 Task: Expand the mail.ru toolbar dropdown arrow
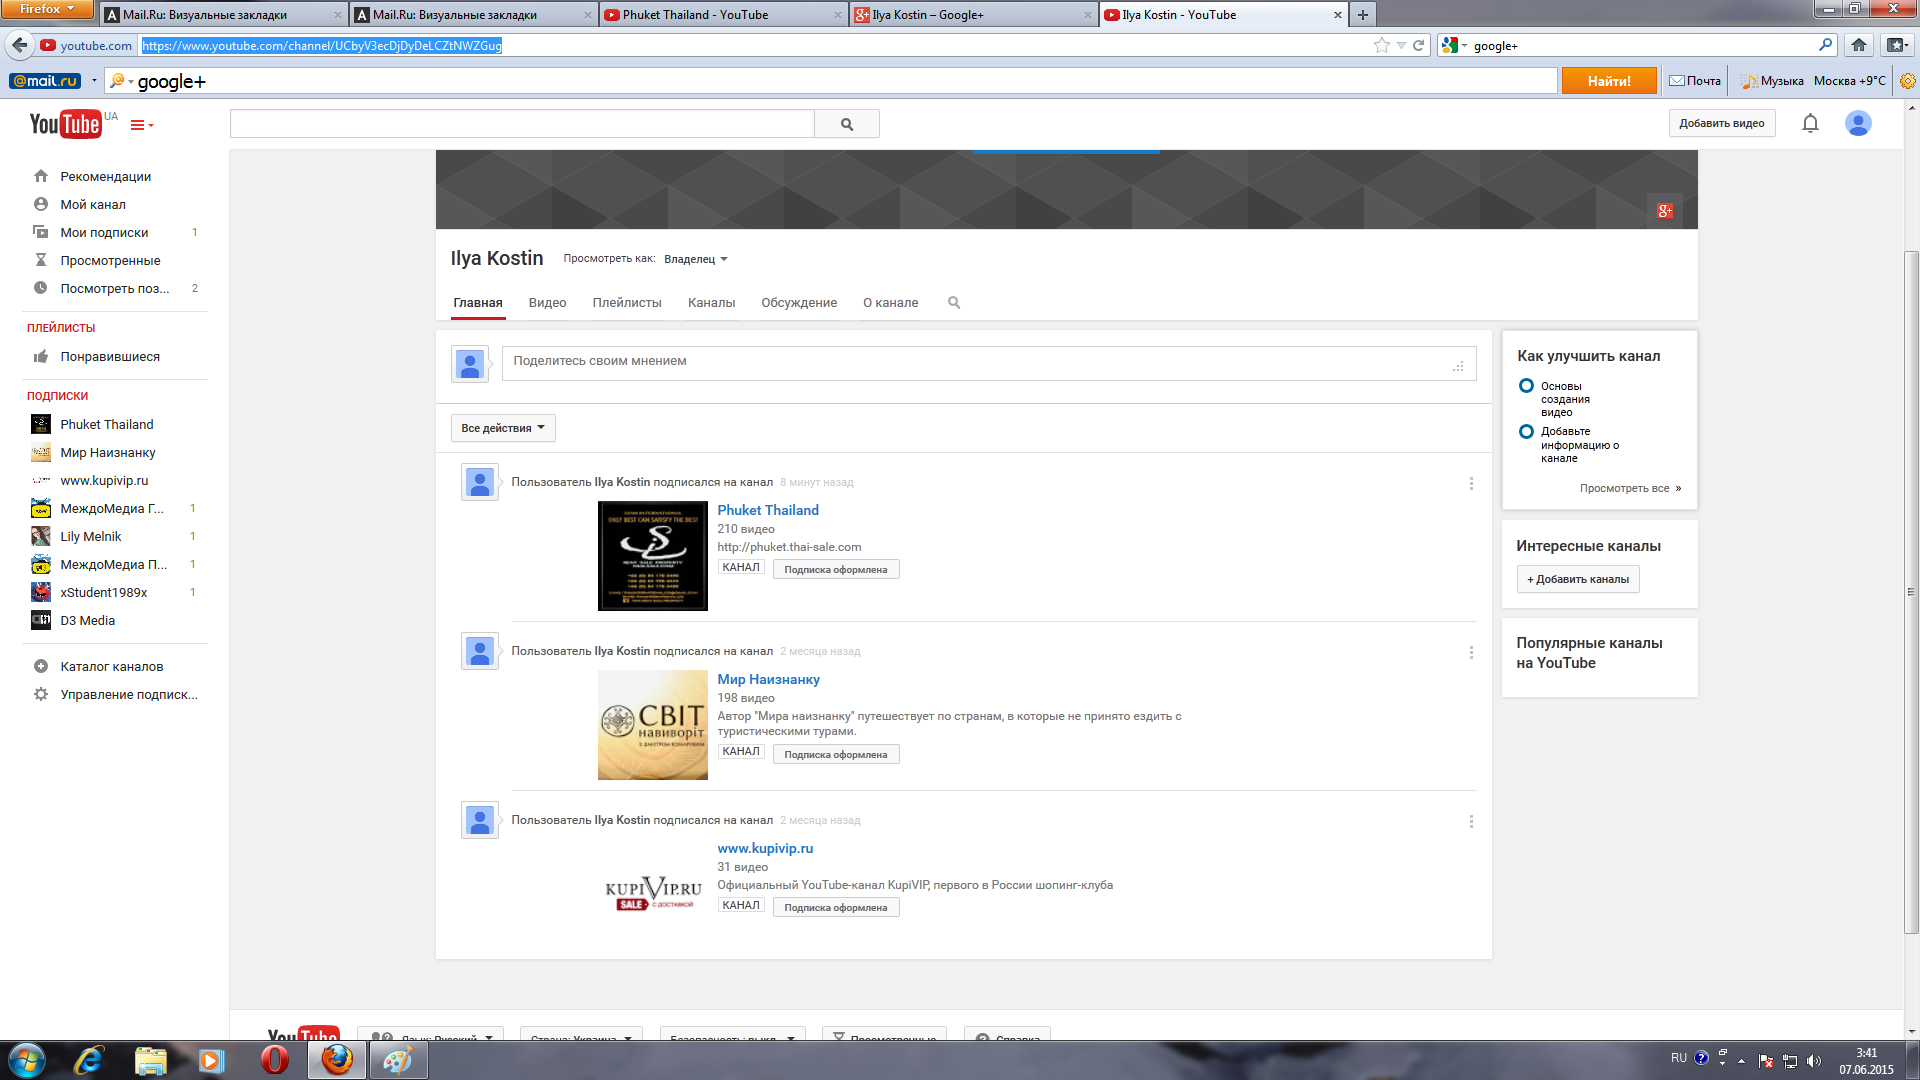[94, 81]
